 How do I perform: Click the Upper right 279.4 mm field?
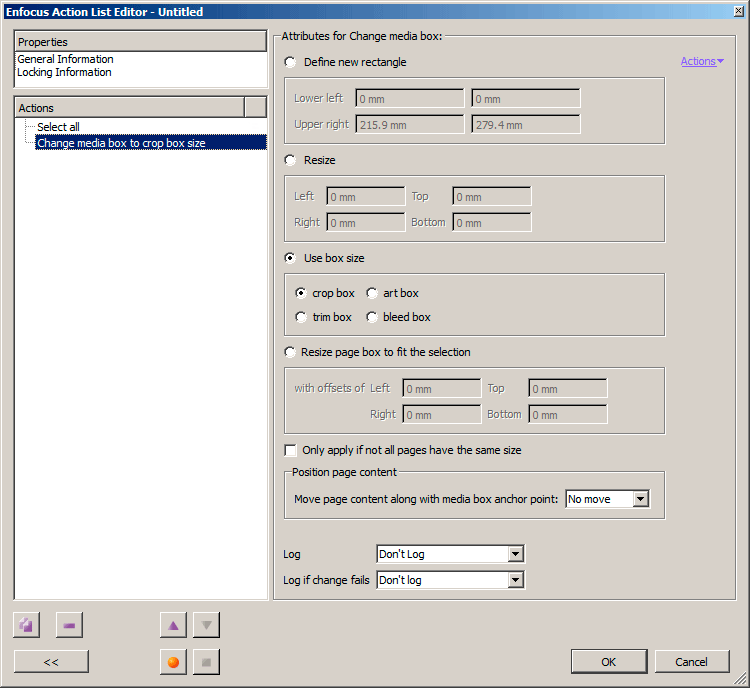click(525, 124)
